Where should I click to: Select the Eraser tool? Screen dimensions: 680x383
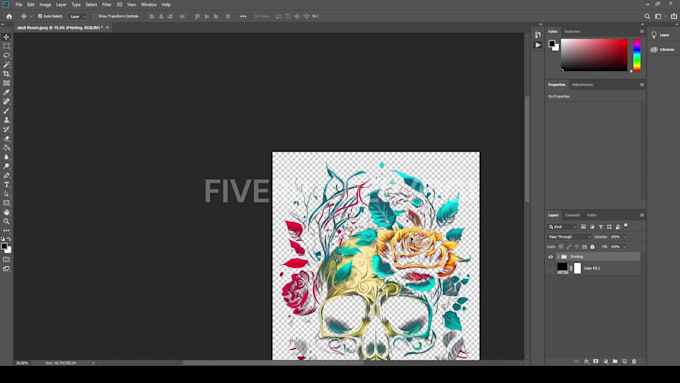point(7,138)
